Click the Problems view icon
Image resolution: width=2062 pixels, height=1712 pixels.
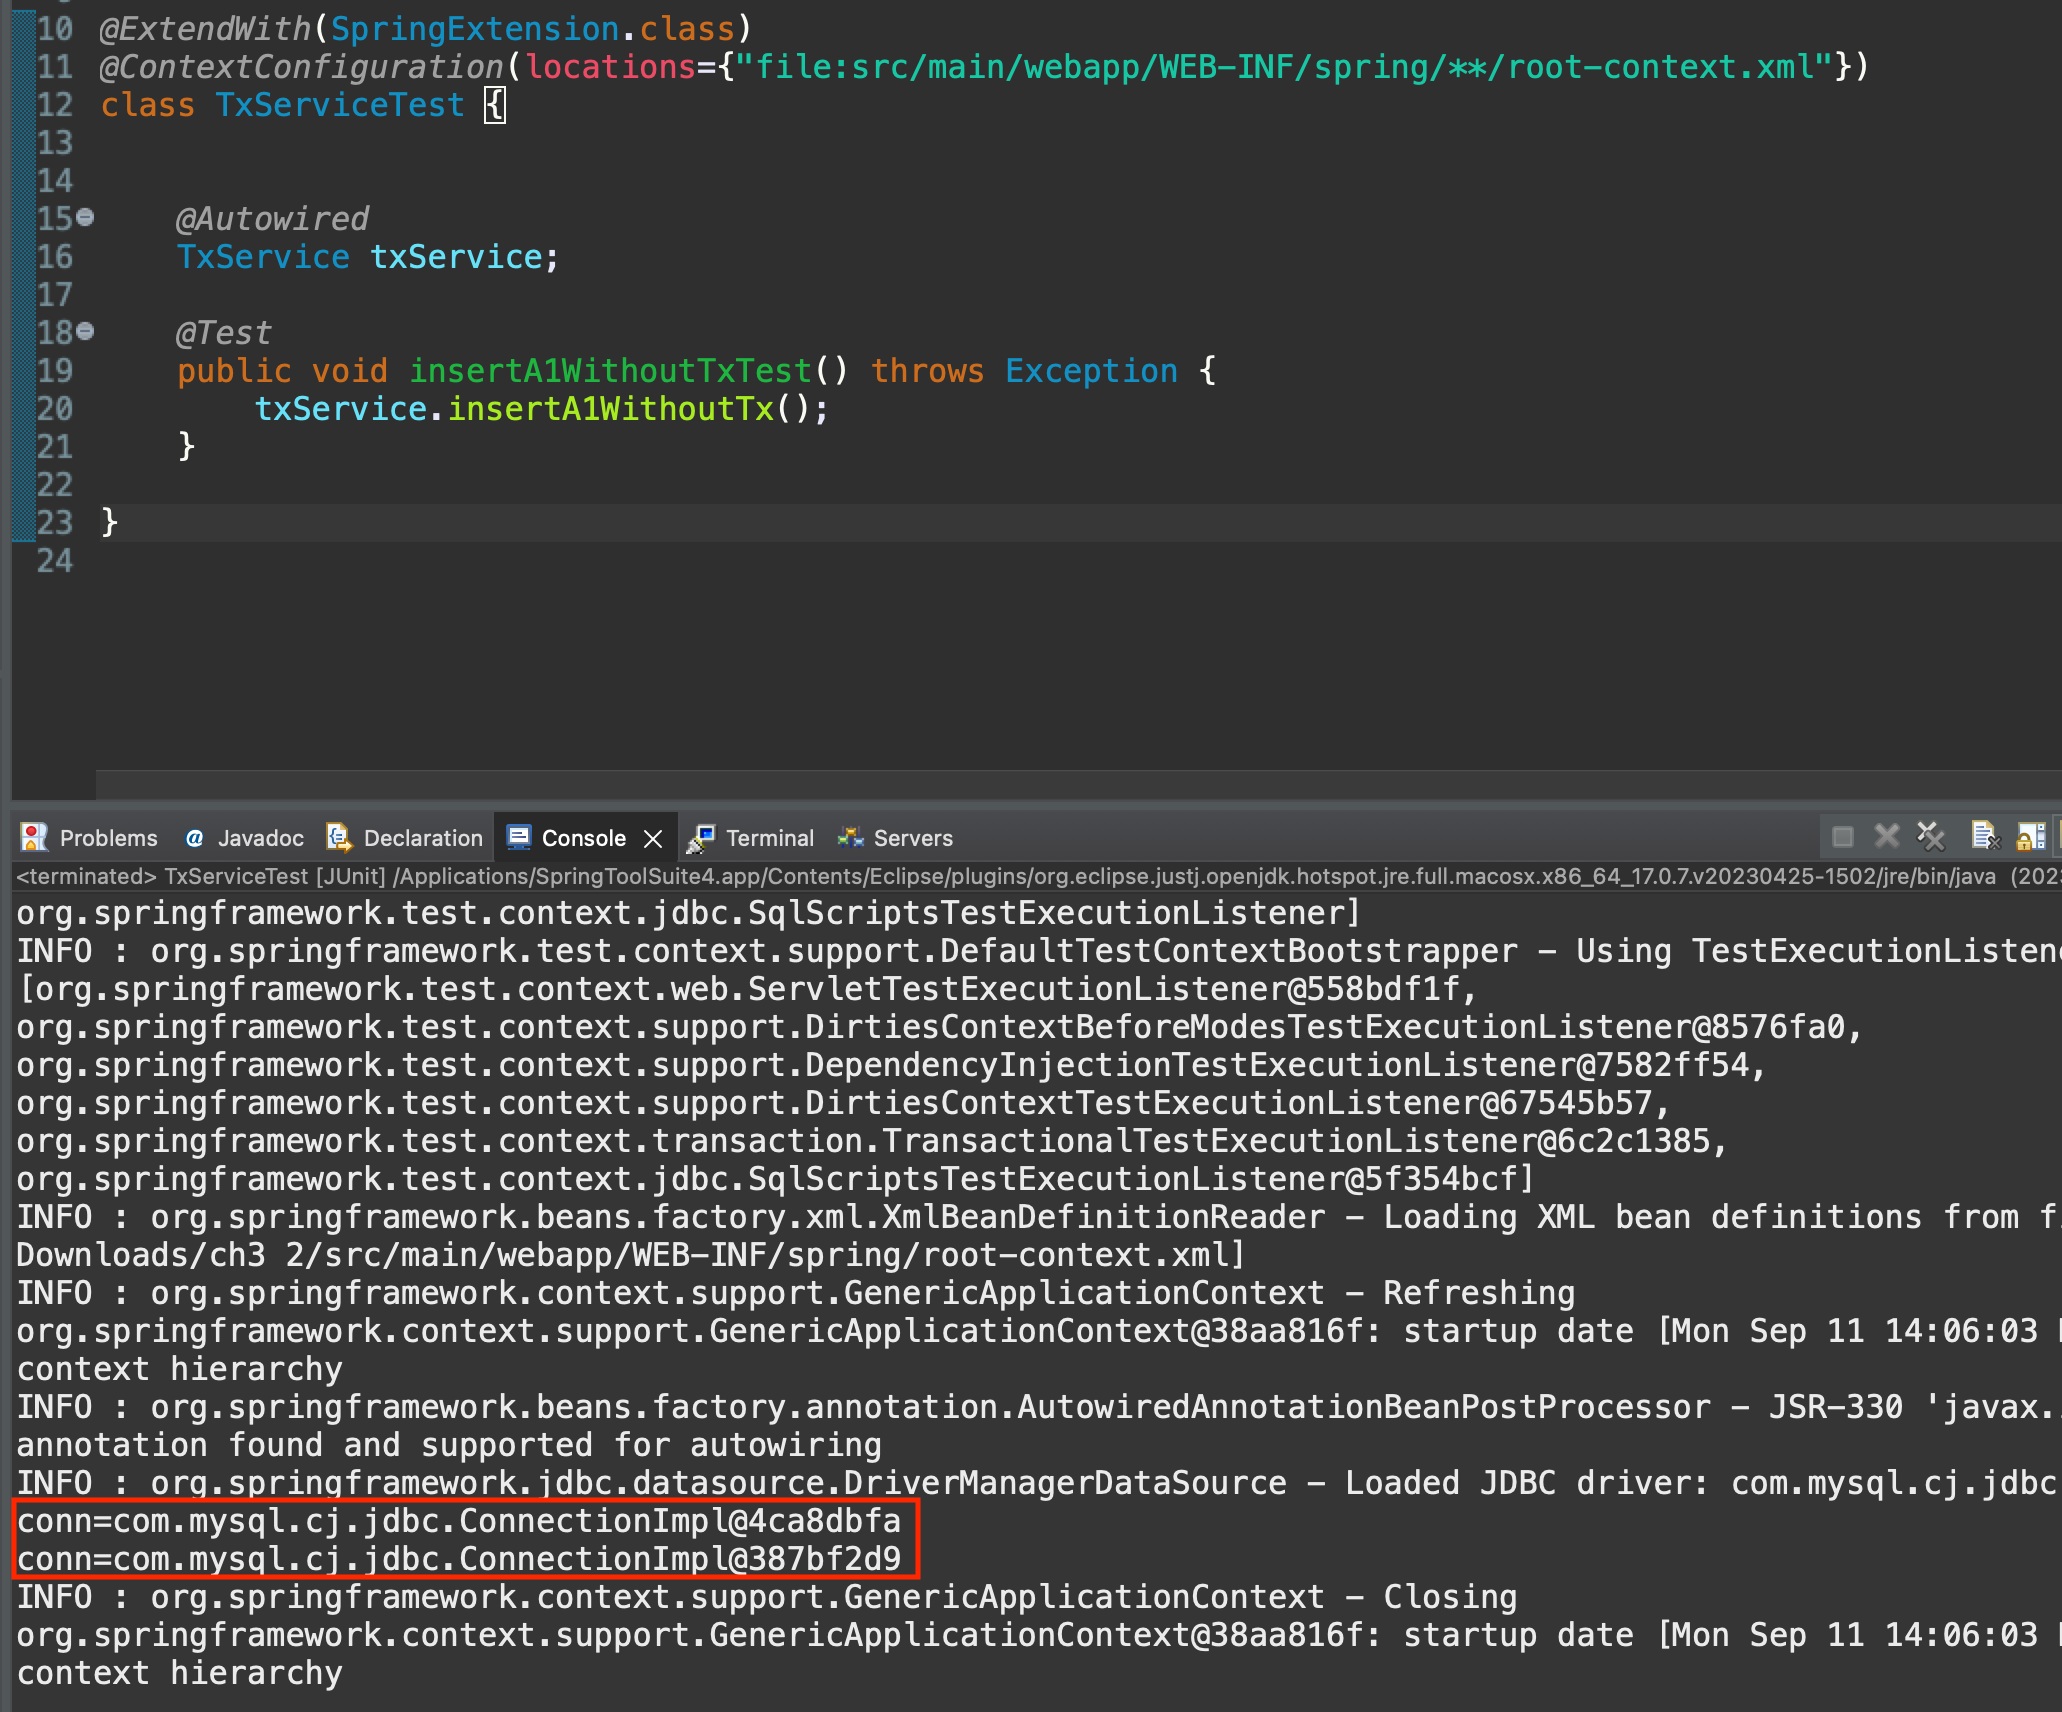tap(34, 838)
